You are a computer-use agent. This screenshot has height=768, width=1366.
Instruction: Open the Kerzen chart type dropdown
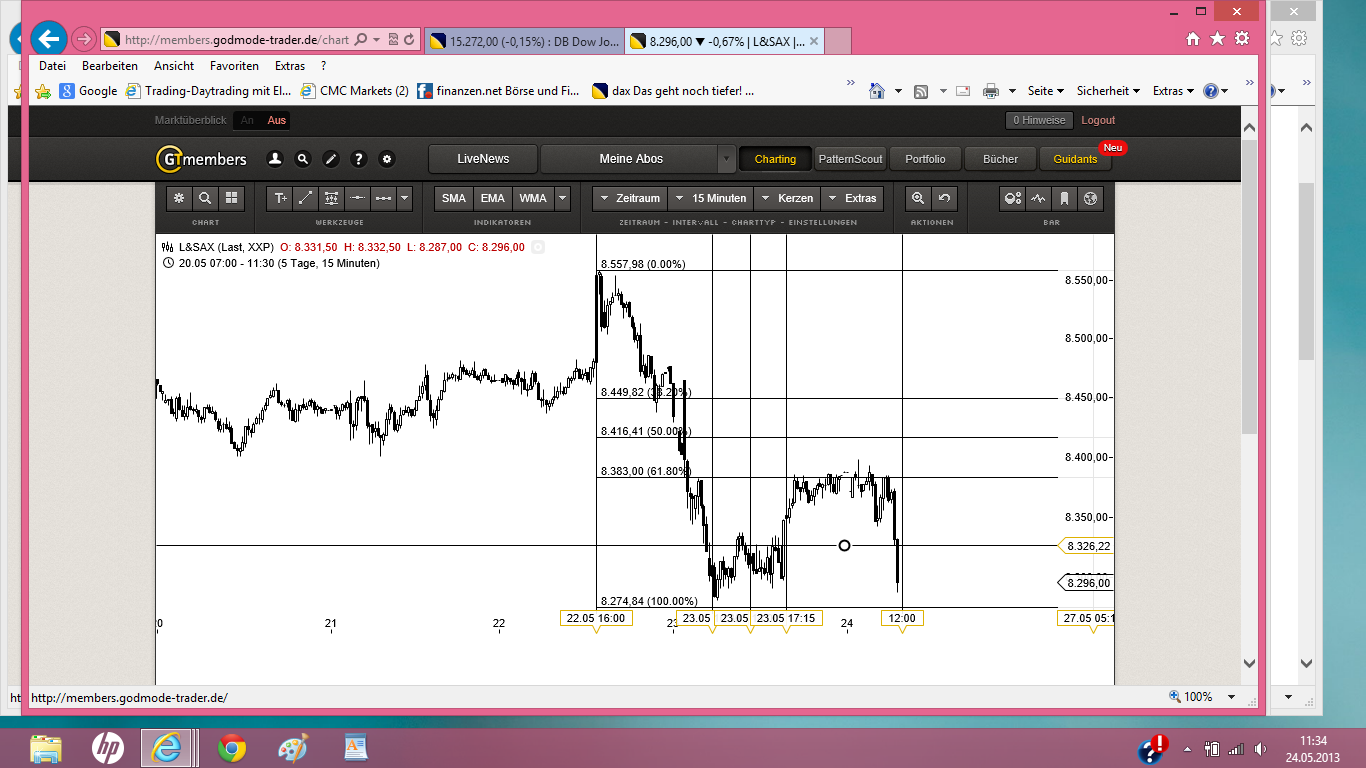point(789,198)
